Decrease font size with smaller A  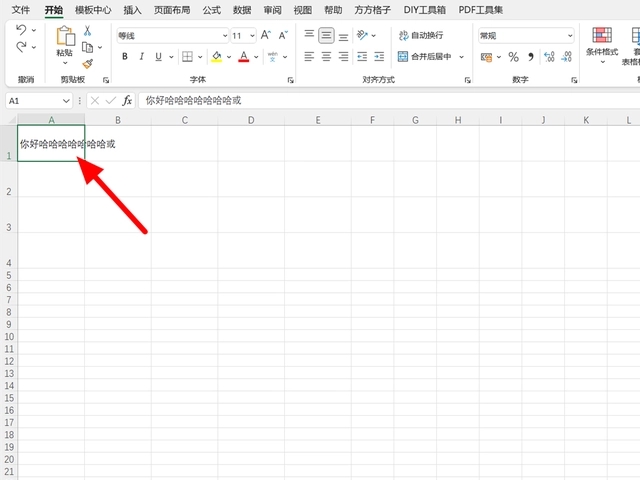coord(283,35)
